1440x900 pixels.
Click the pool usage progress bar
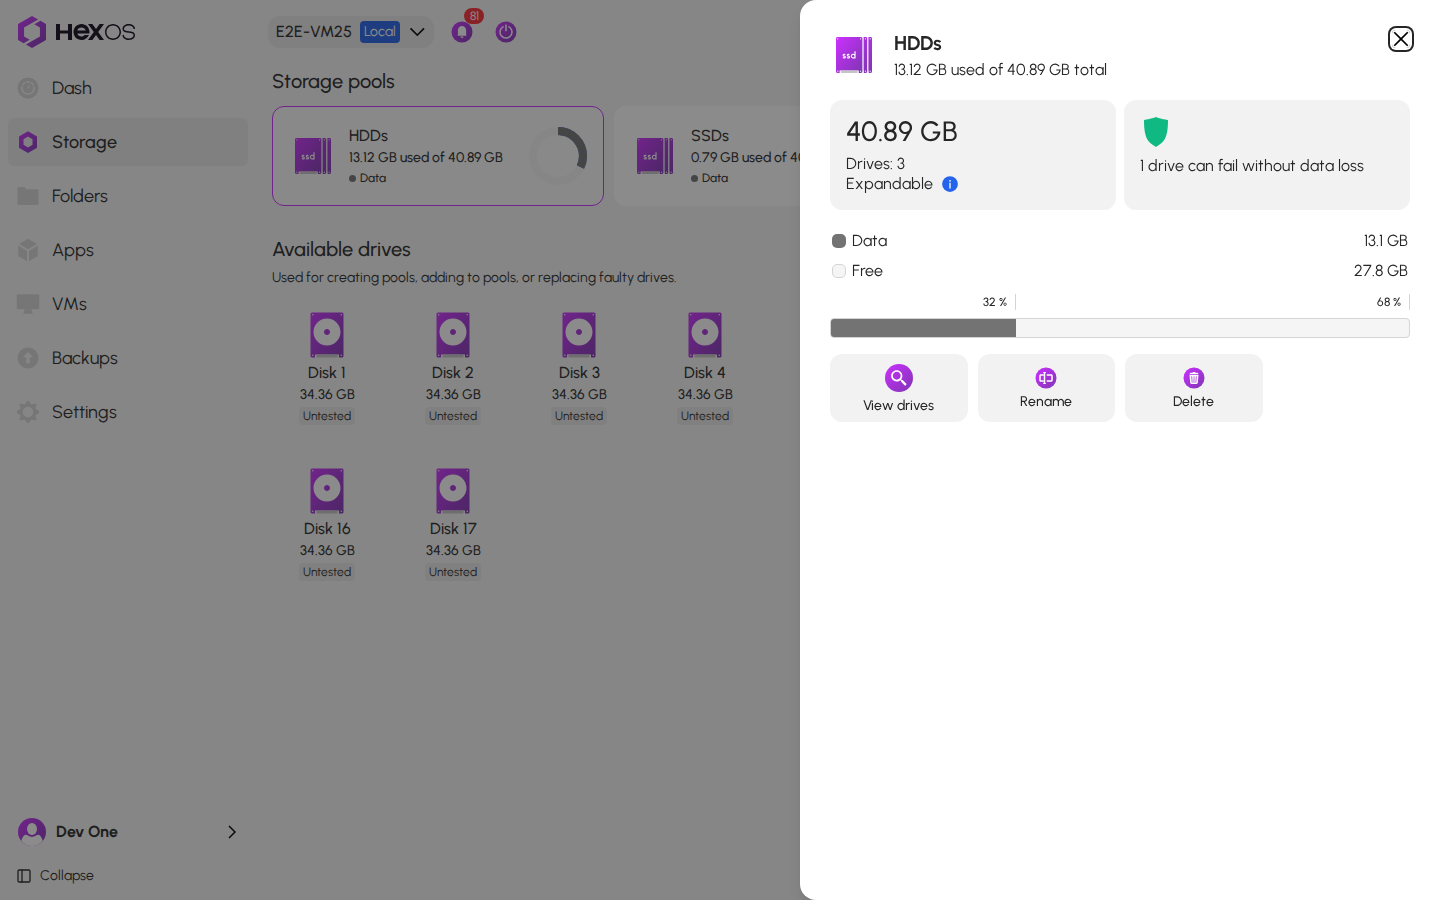[x=1120, y=328]
